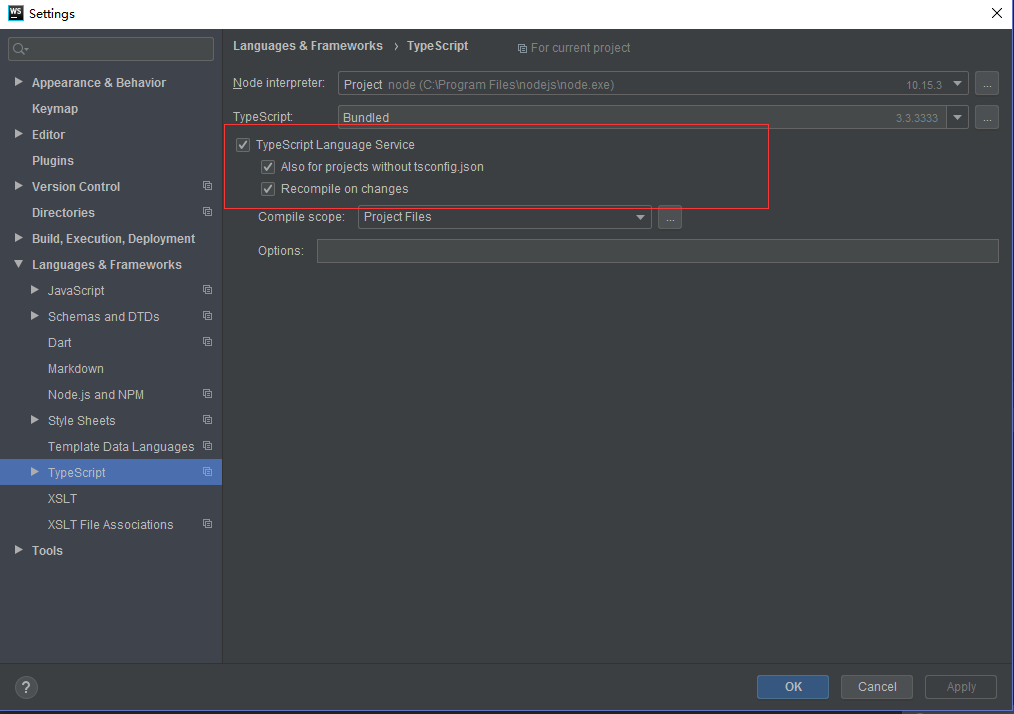
Task: Open XSLT File Associations page
Action: (x=111, y=525)
